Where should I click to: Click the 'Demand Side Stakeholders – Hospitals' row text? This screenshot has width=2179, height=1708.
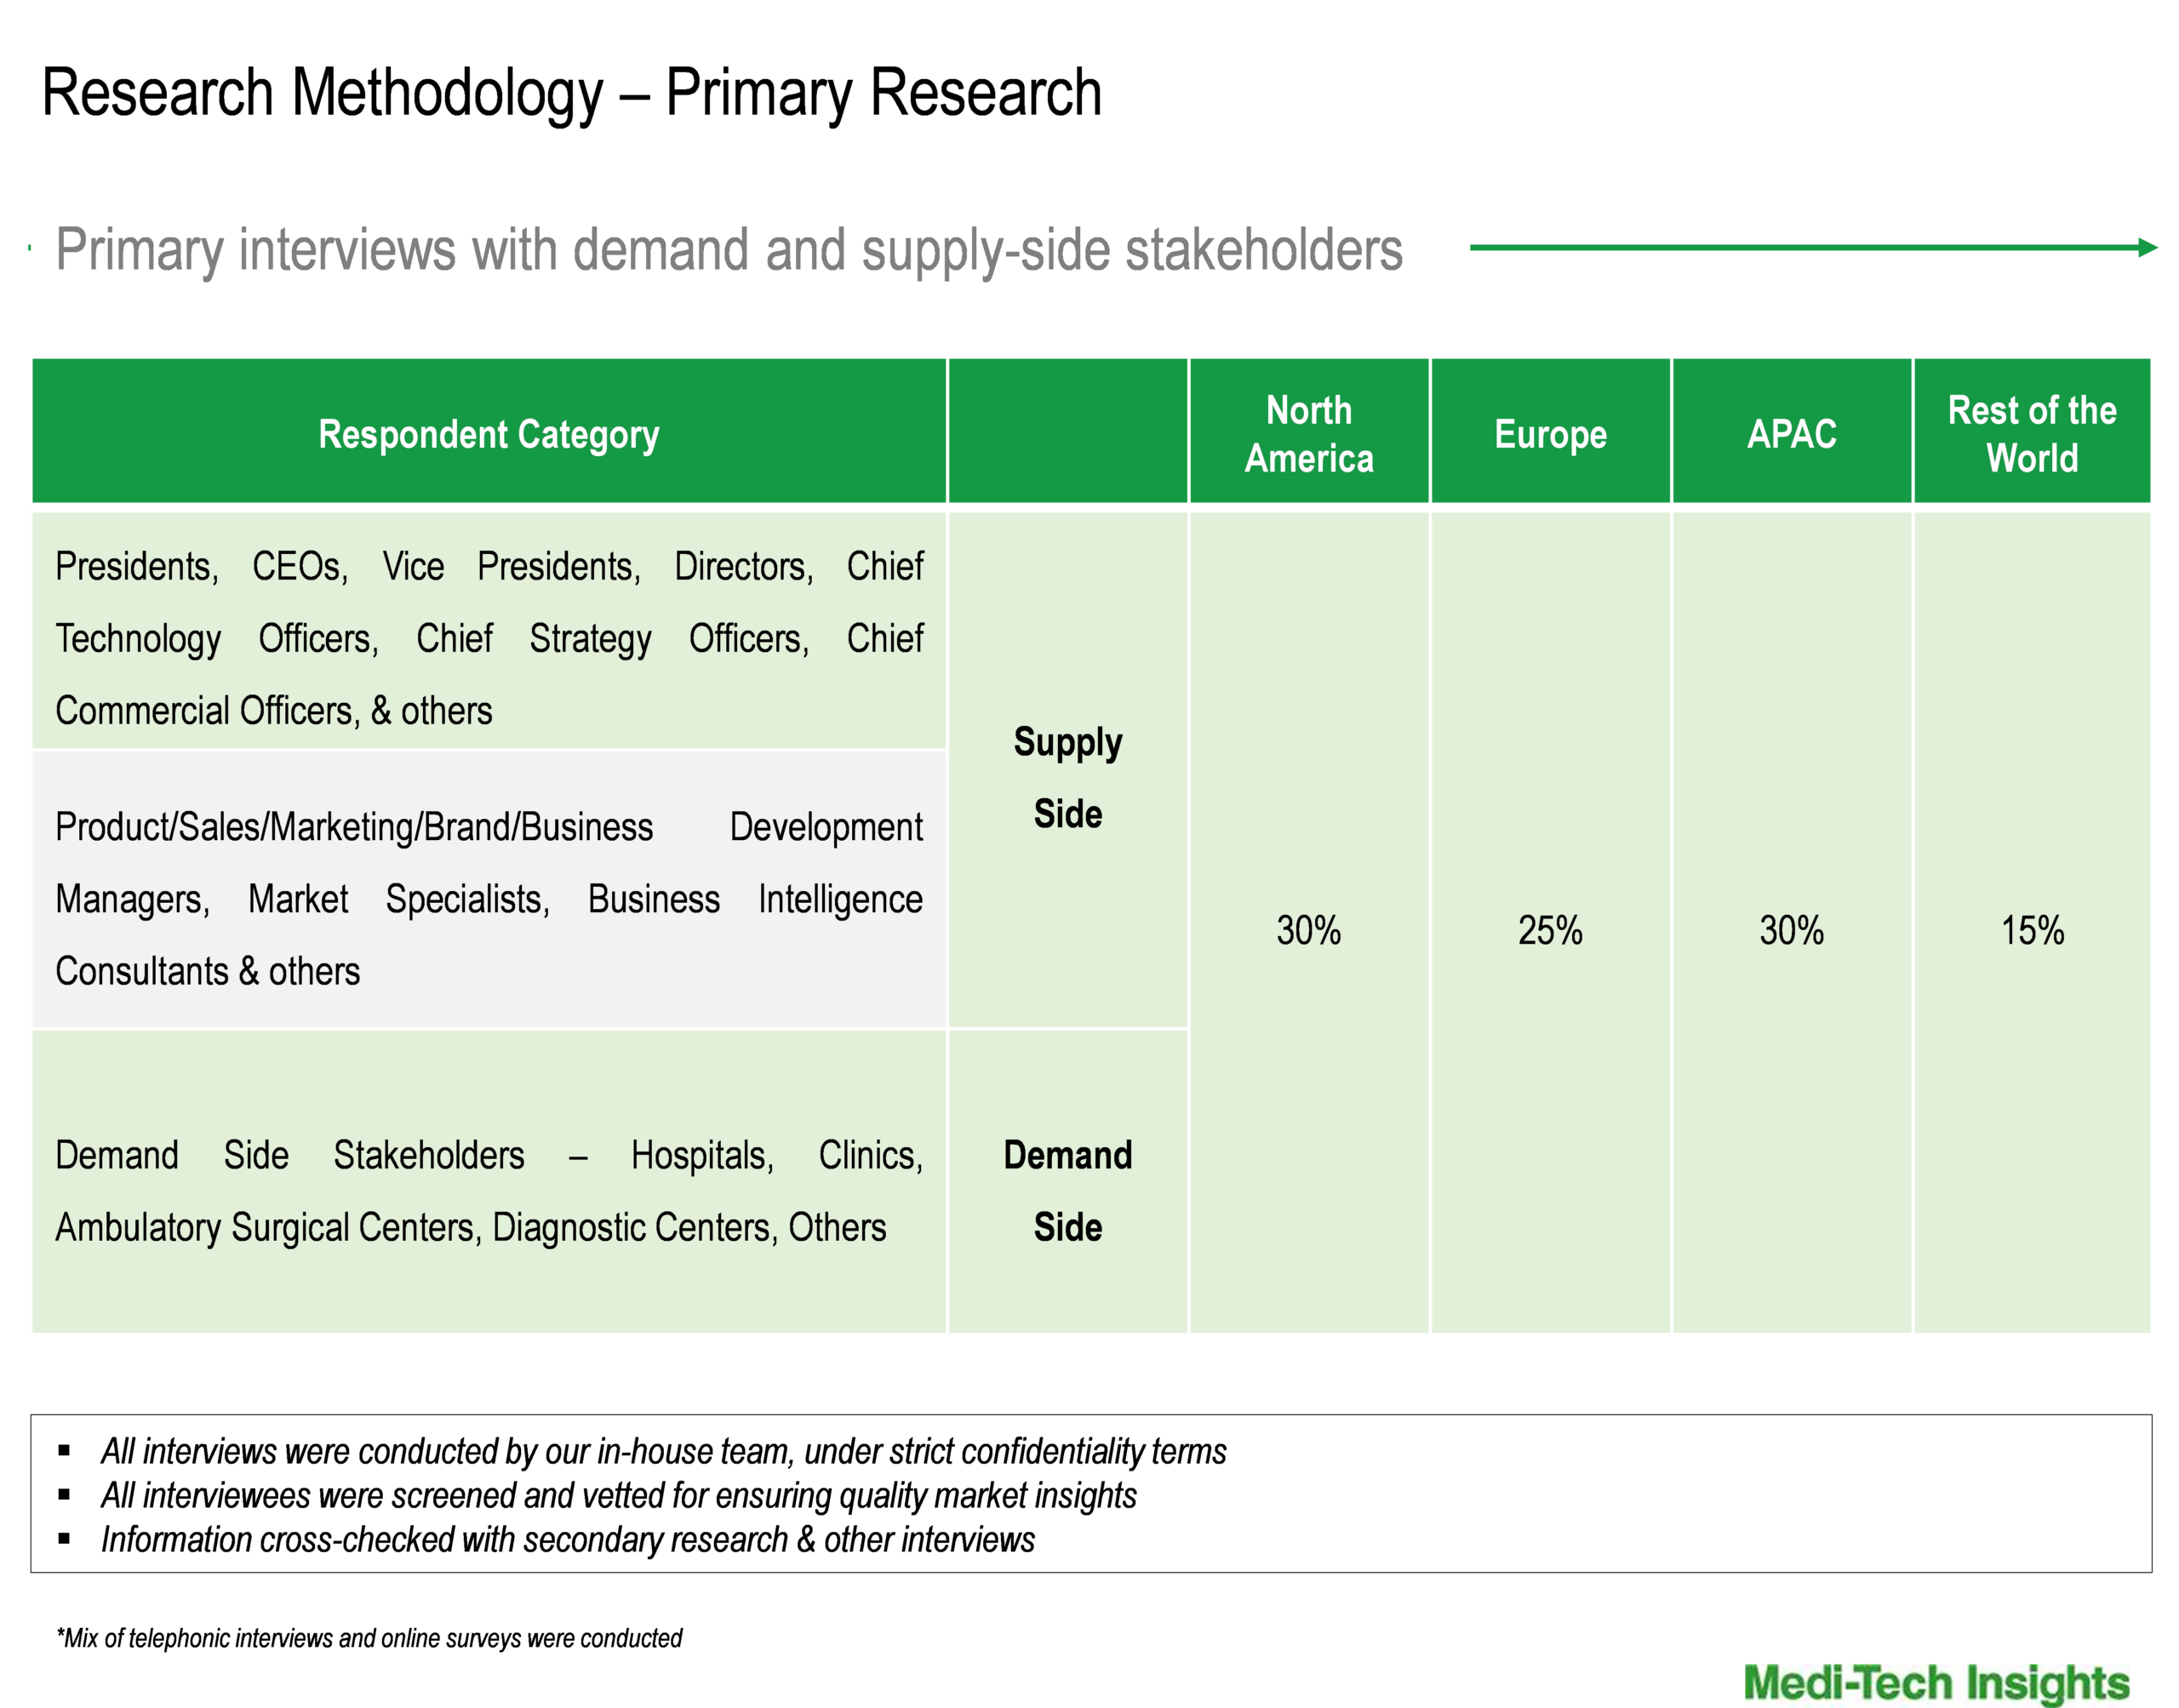(489, 1191)
